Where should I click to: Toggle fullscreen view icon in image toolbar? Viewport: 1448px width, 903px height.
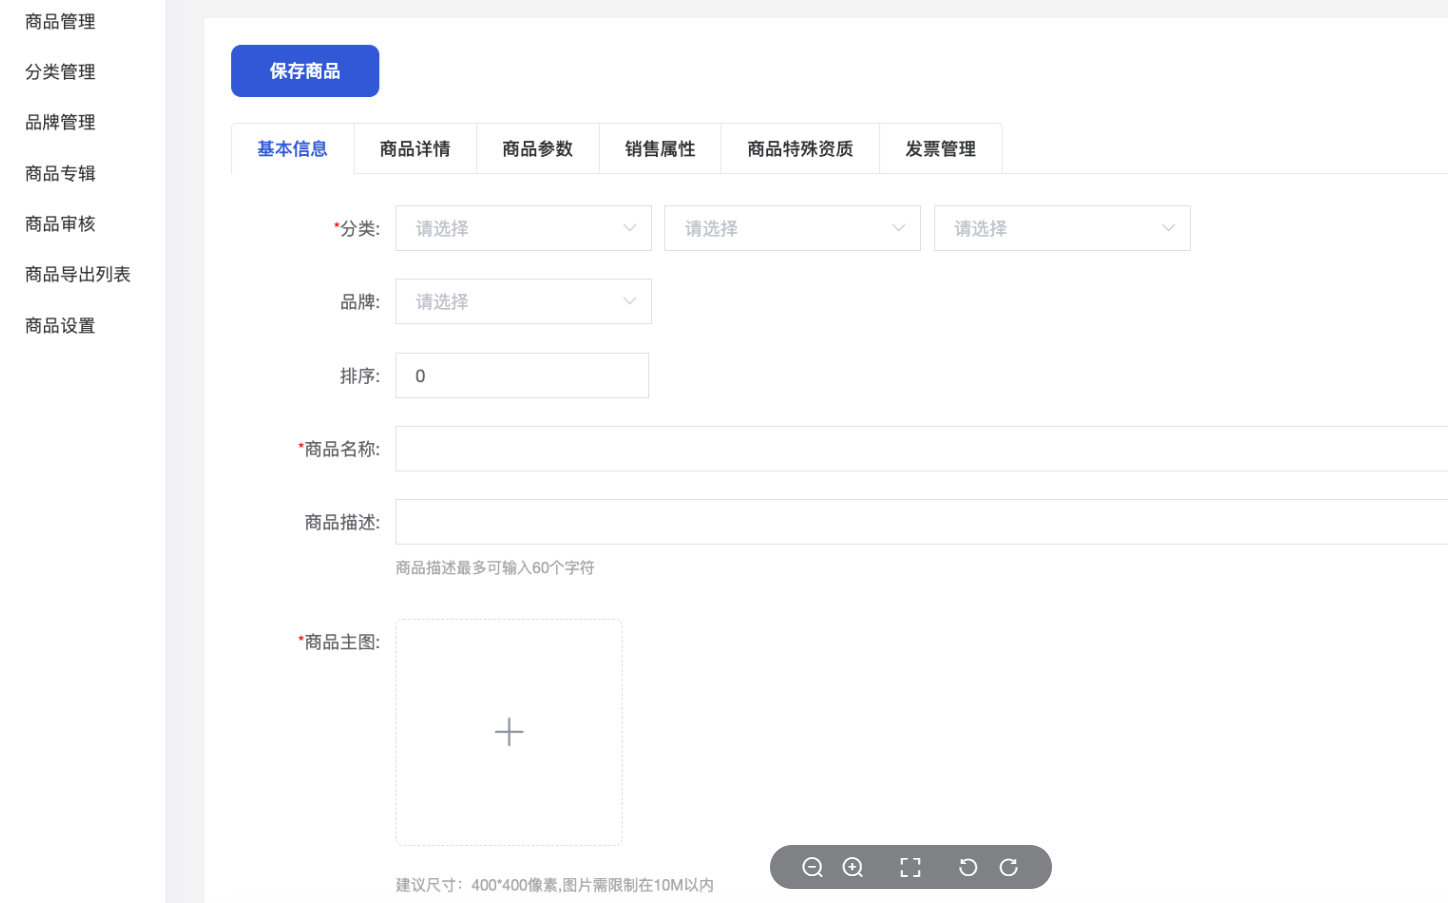910,867
